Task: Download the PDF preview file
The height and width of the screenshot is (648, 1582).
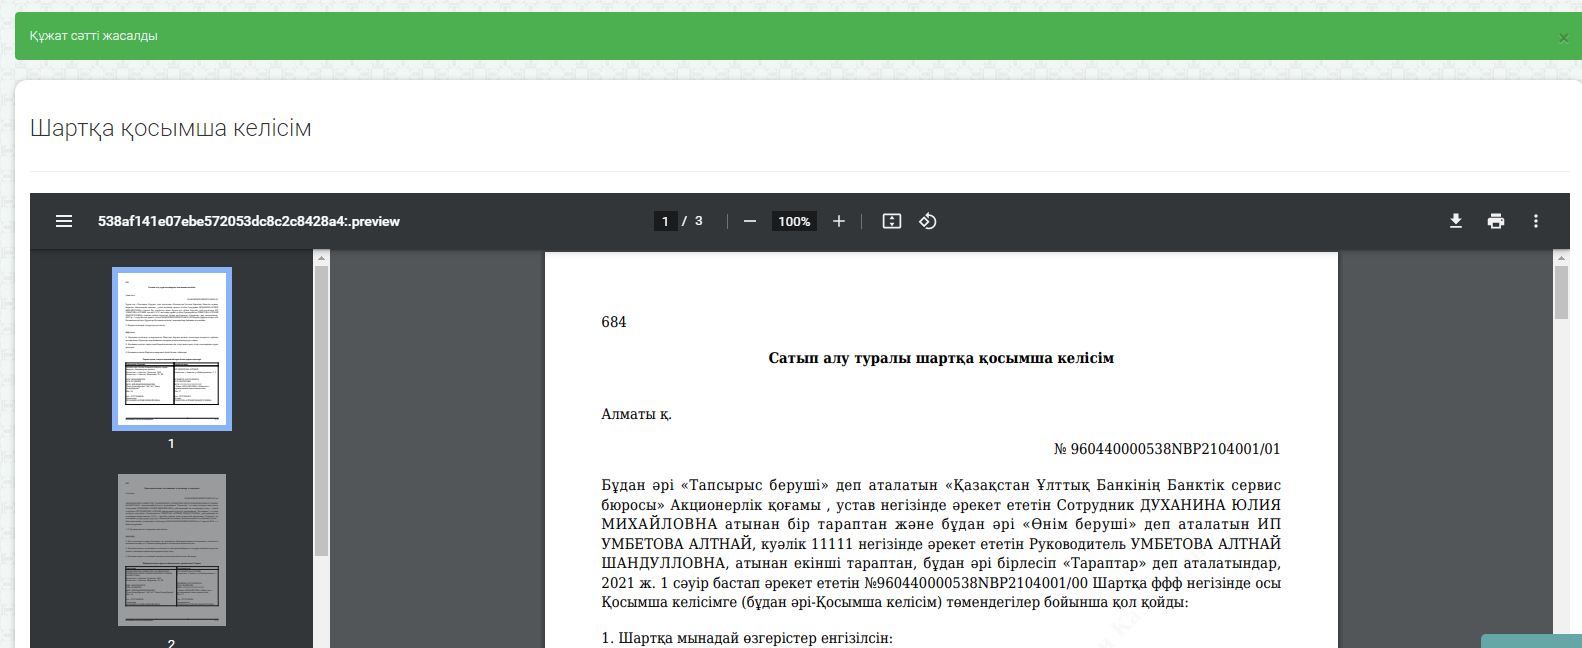Action: pyautogui.click(x=1456, y=221)
